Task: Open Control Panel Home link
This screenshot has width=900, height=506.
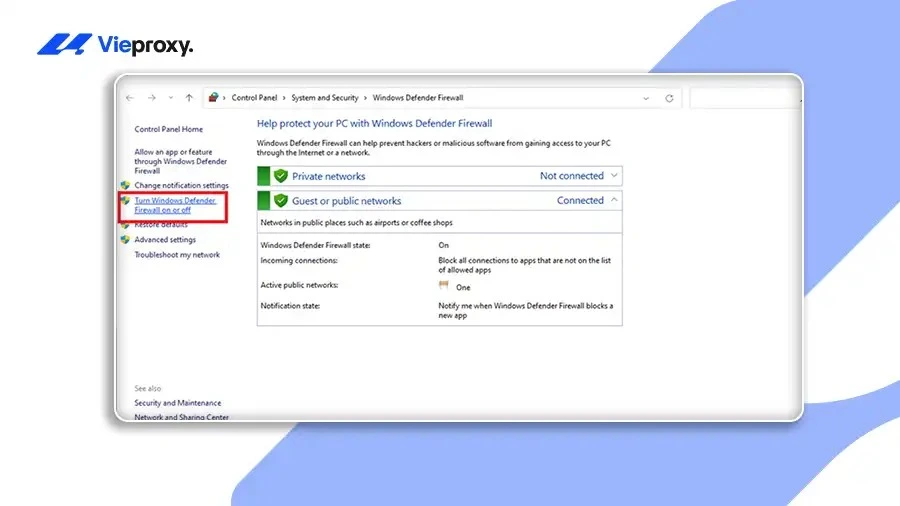Action: tap(169, 130)
